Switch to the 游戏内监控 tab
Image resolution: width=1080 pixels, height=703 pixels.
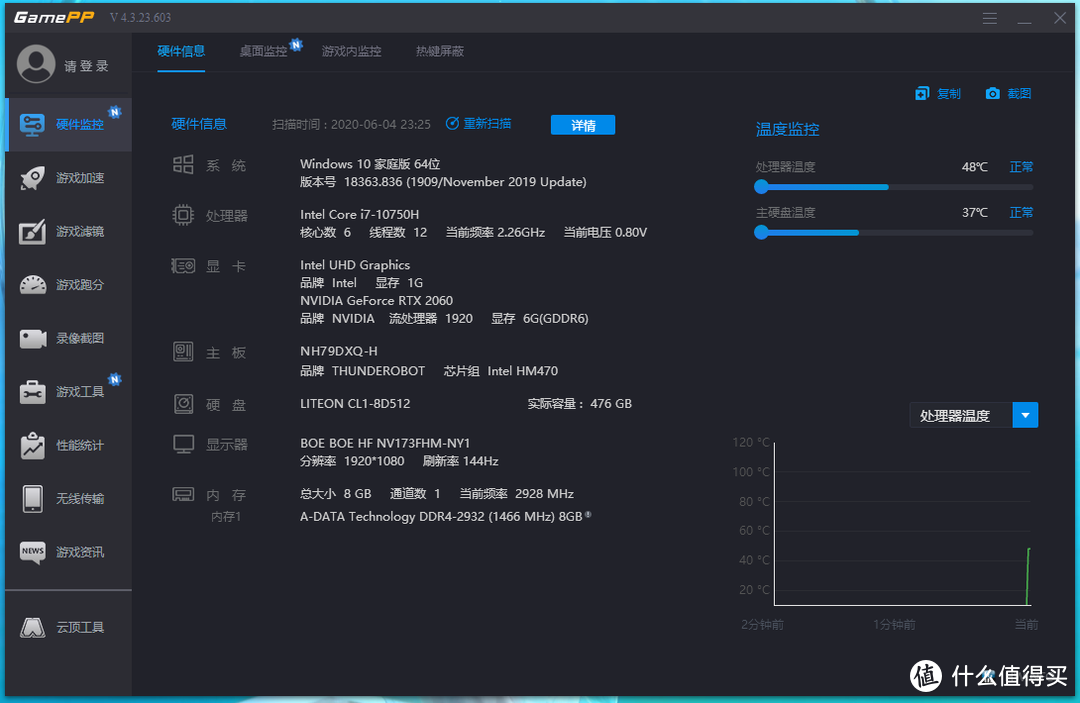click(351, 51)
